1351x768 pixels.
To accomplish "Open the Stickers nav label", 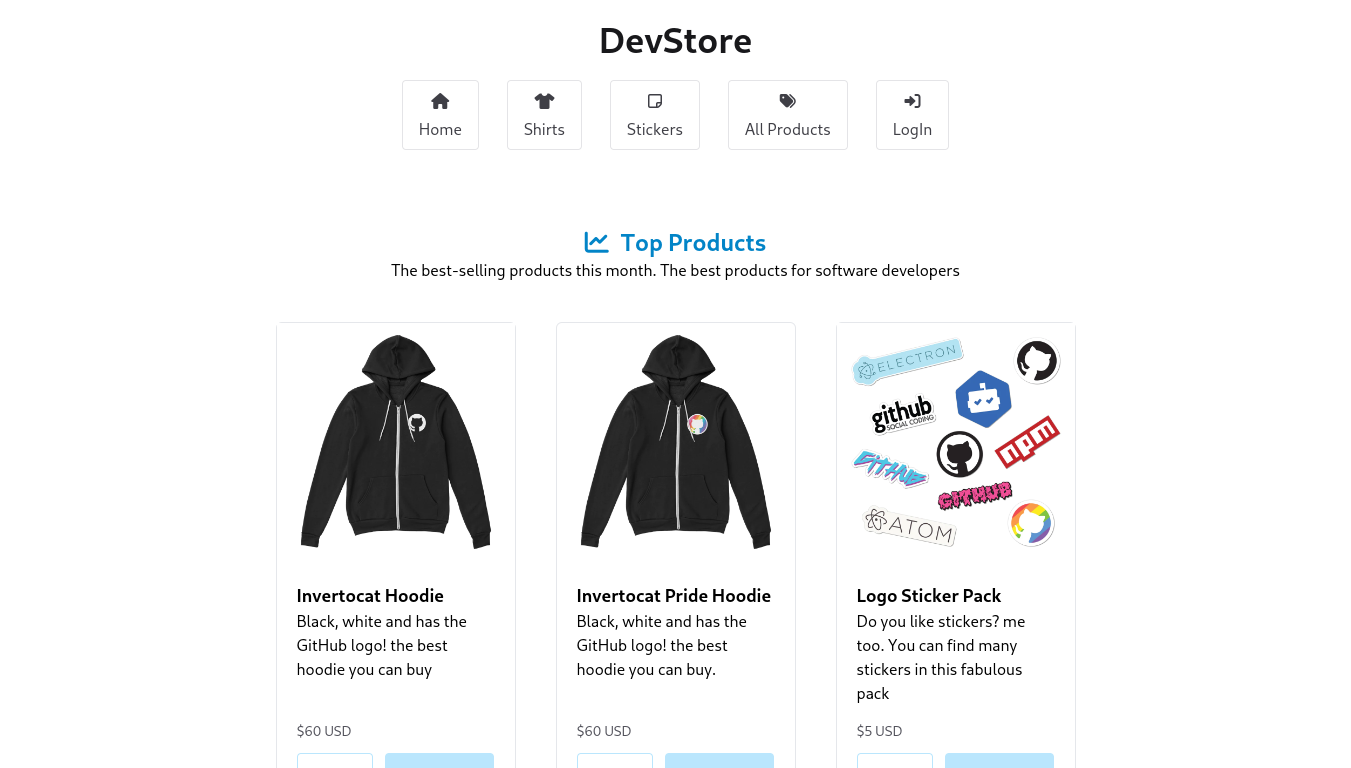I will click(655, 129).
